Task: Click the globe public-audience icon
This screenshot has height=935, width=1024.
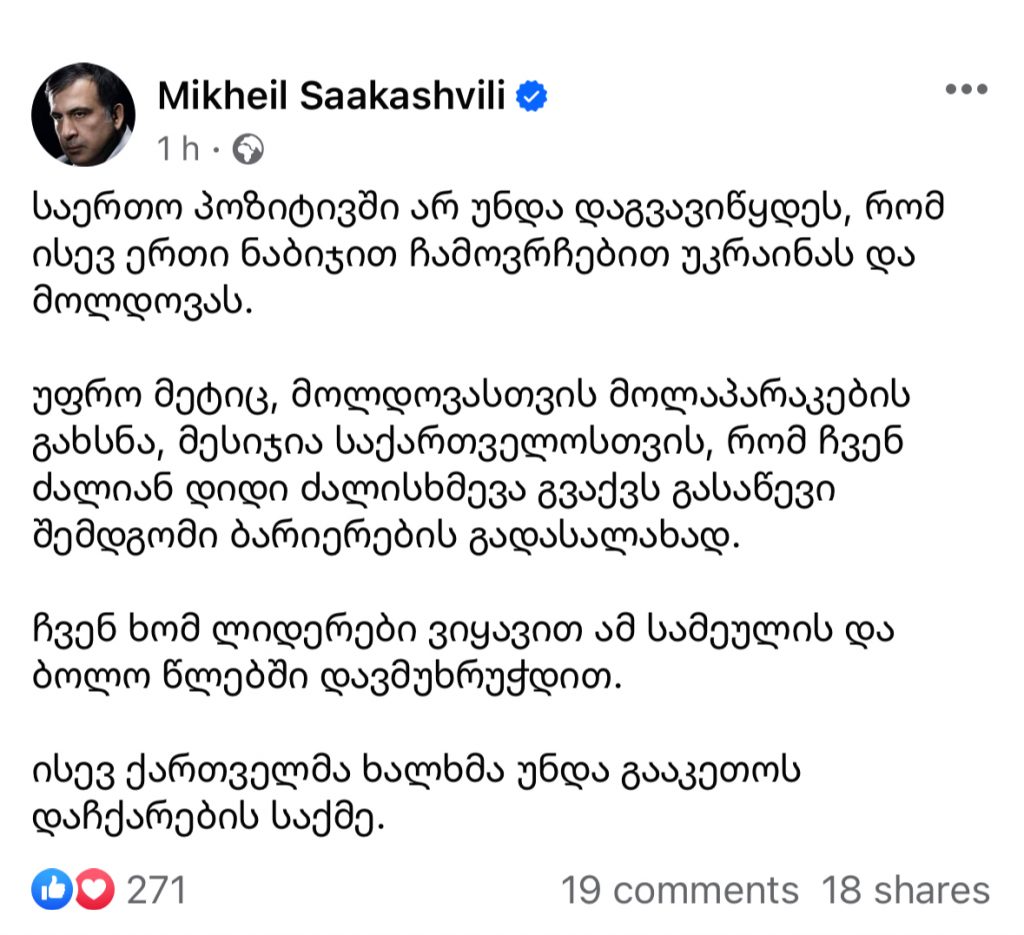Action: click(247, 149)
